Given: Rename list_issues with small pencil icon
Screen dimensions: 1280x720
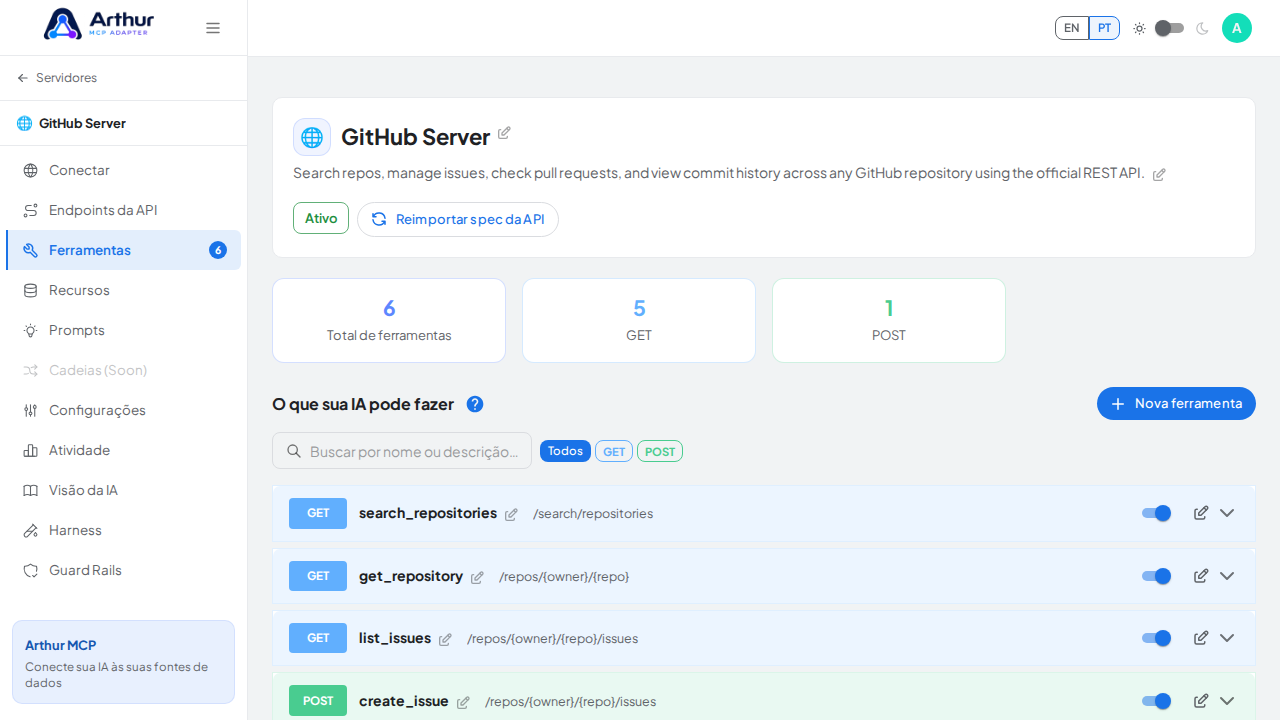Looking at the screenshot, I should 445,639.
